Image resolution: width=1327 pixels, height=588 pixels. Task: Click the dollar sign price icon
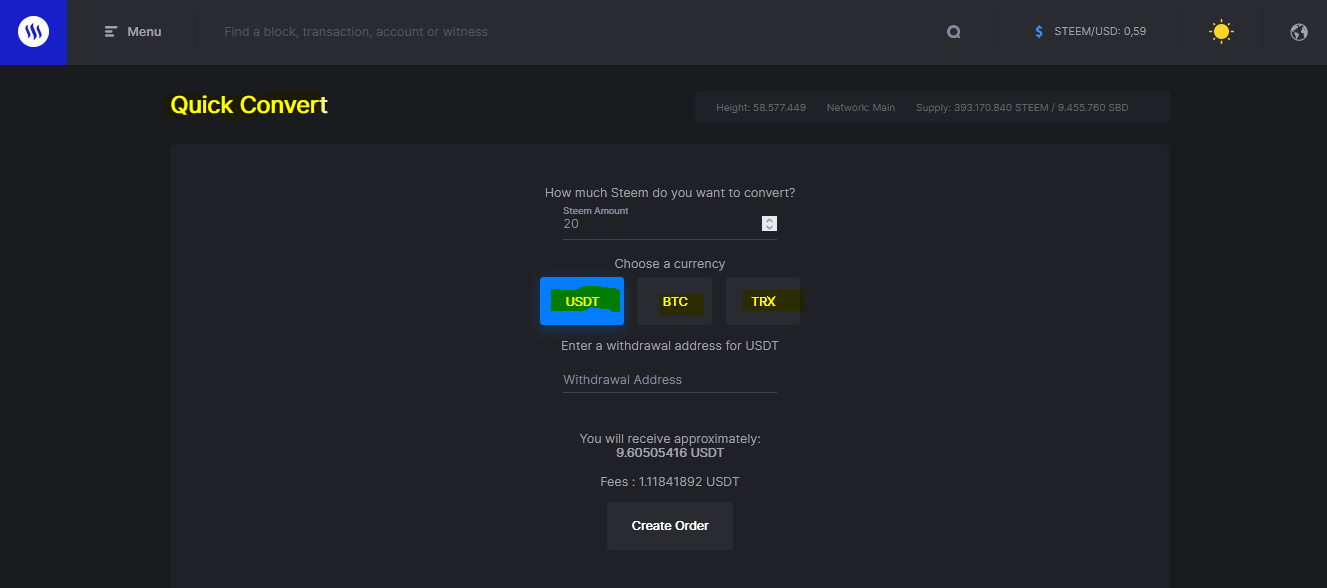click(x=1039, y=32)
